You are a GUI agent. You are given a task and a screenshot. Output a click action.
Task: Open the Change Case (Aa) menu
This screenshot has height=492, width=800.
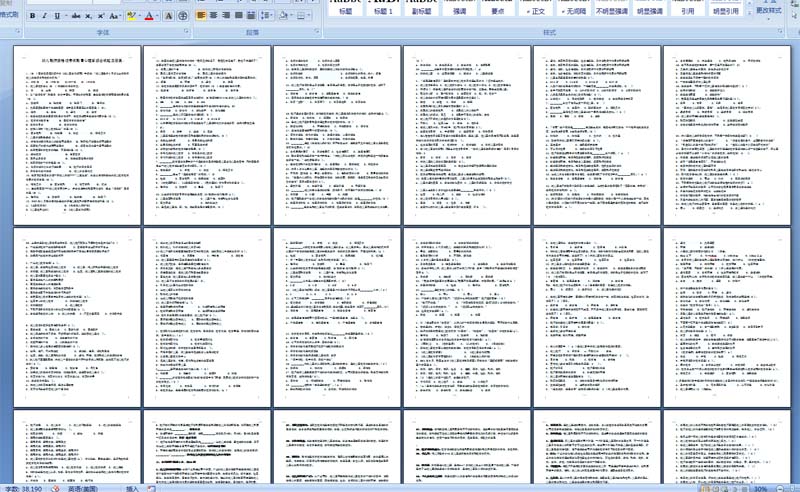pyautogui.click(x=114, y=16)
